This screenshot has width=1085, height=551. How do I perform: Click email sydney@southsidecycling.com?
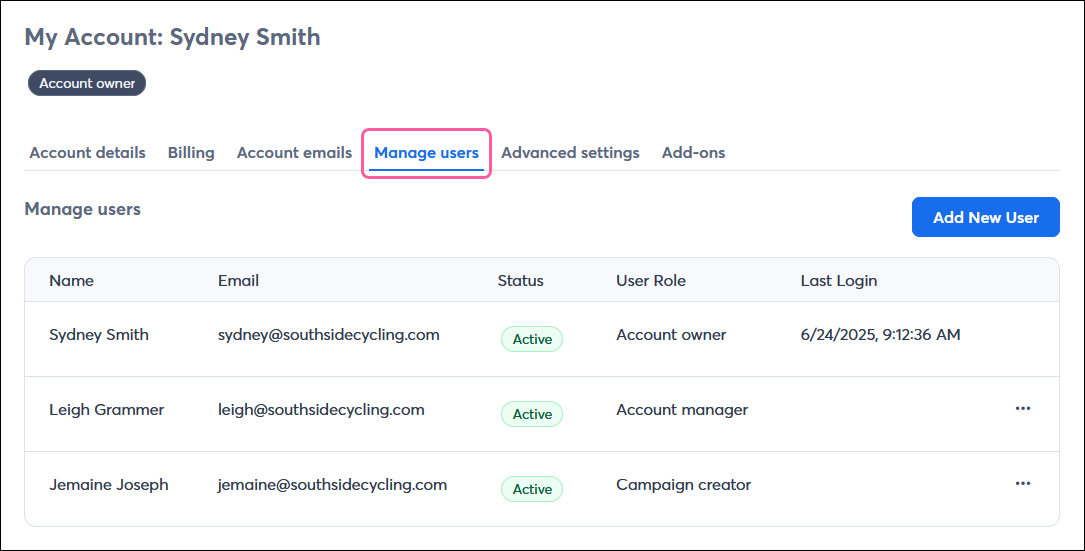[x=329, y=335]
